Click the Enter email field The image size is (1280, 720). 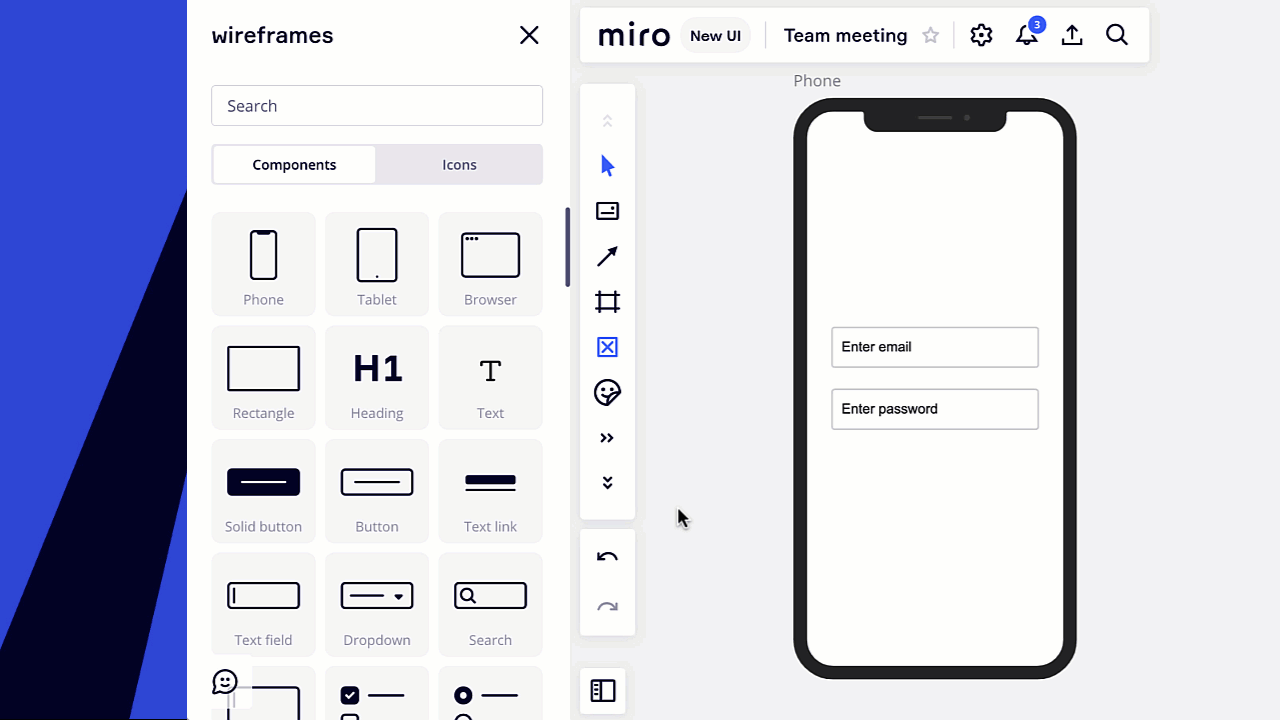[935, 347]
